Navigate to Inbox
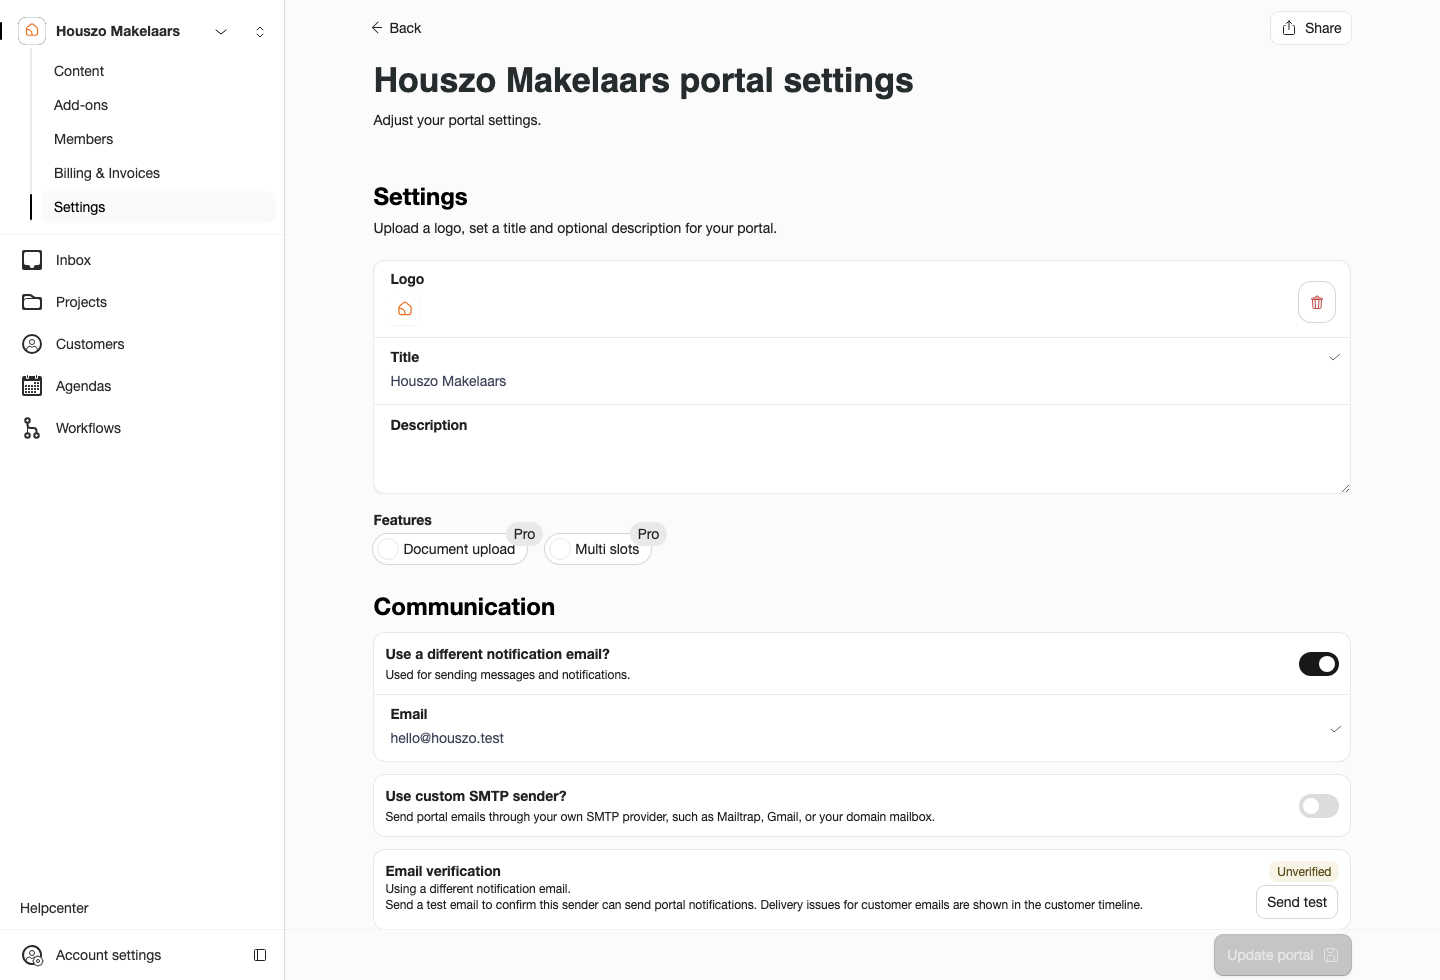The height and width of the screenshot is (980, 1440). click(x=74, y=260)
